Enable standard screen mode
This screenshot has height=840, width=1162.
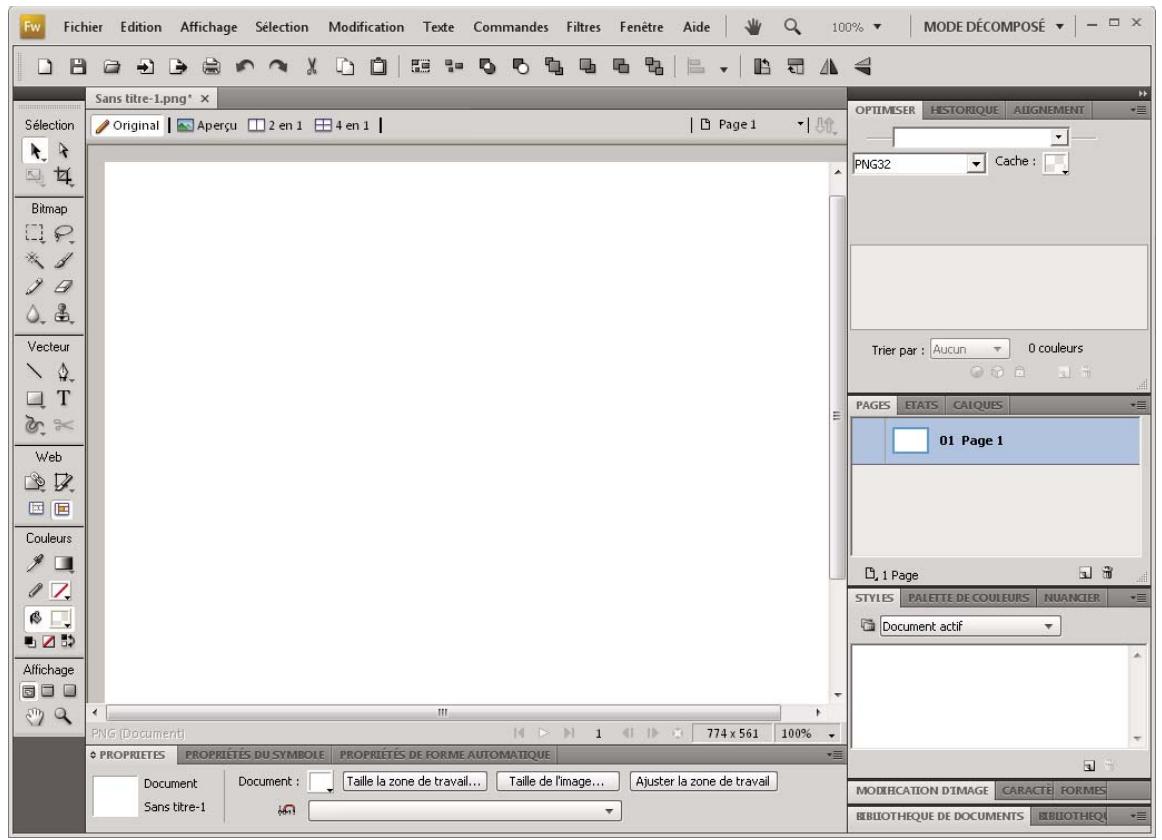point(28,691)
